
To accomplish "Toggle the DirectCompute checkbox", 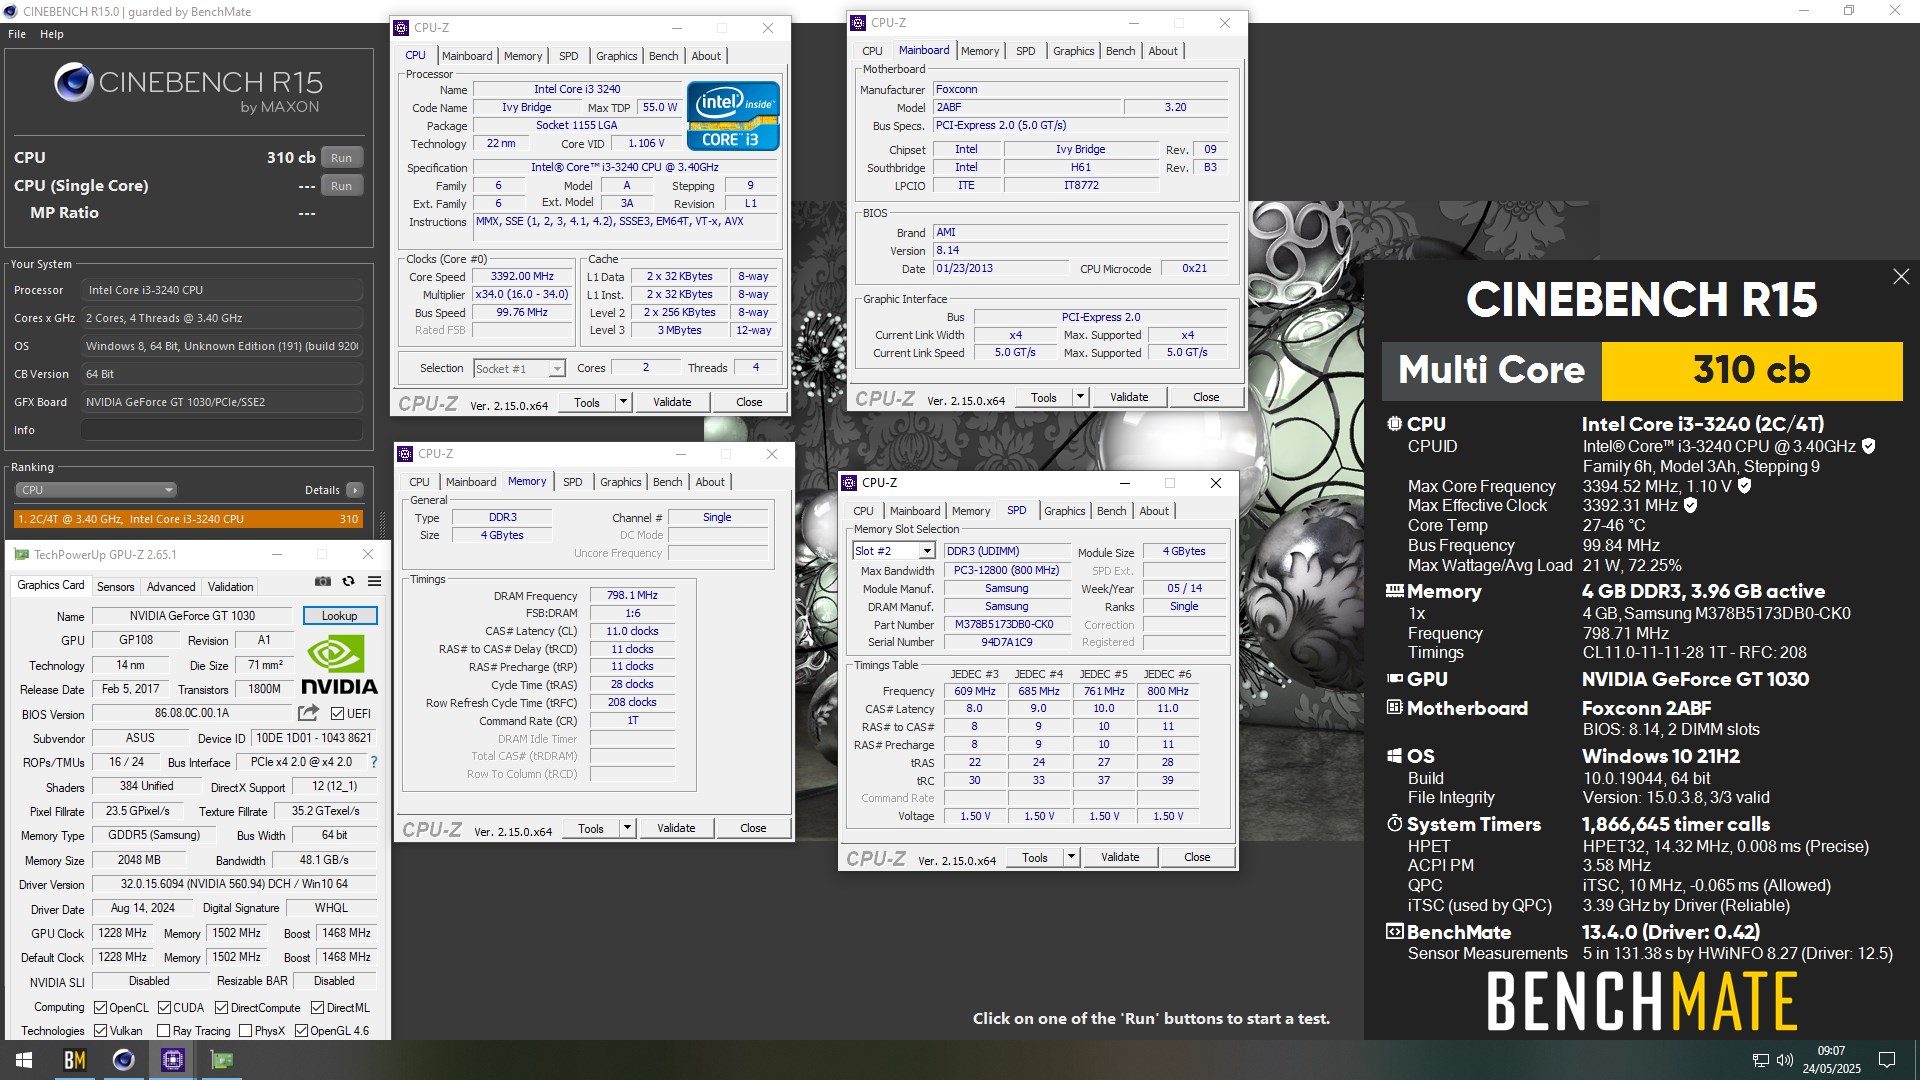I will pyautogui.click(x=221, y=1008).
